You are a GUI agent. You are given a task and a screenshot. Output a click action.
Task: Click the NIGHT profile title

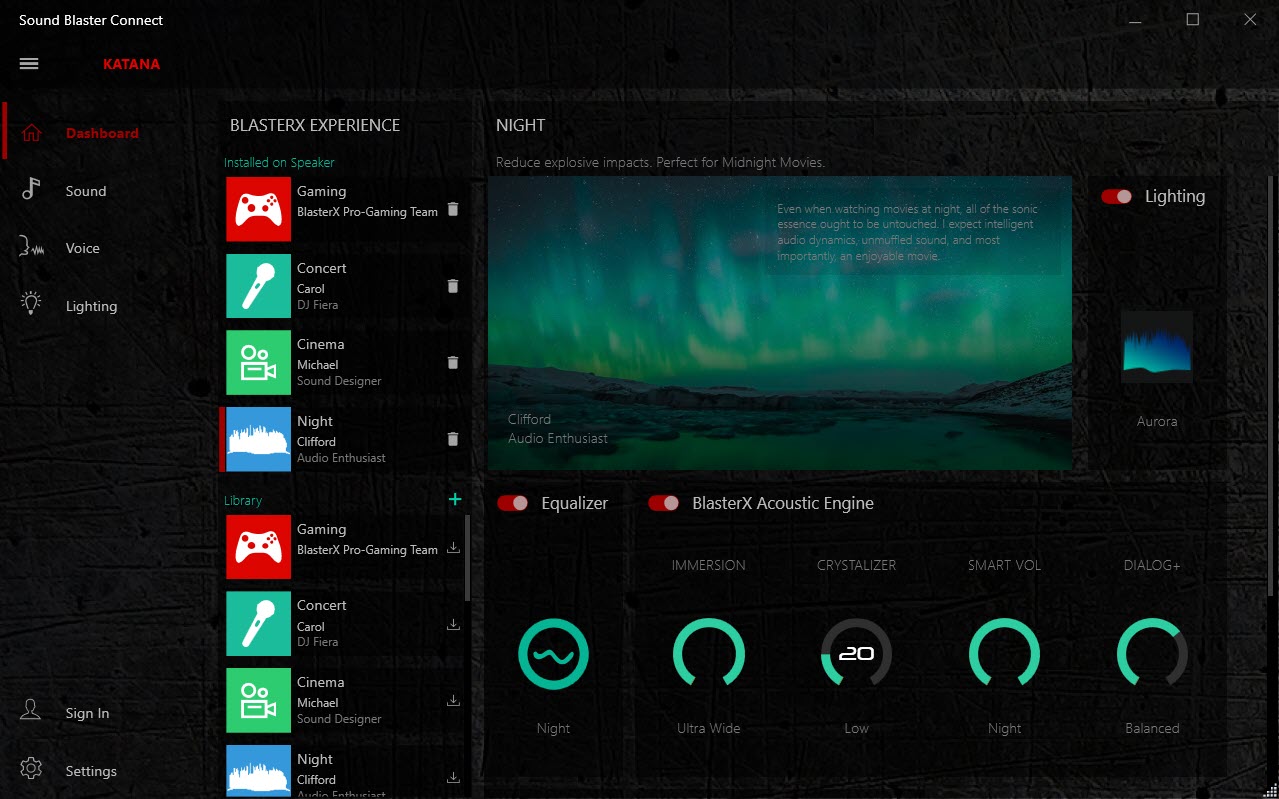[521, 125]
